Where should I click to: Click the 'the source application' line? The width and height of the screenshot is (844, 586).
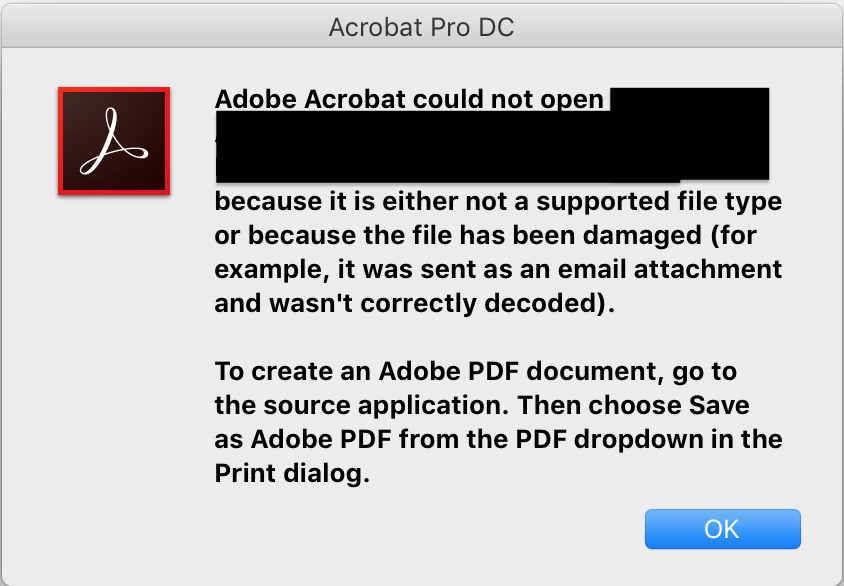(x=482, y=405)
